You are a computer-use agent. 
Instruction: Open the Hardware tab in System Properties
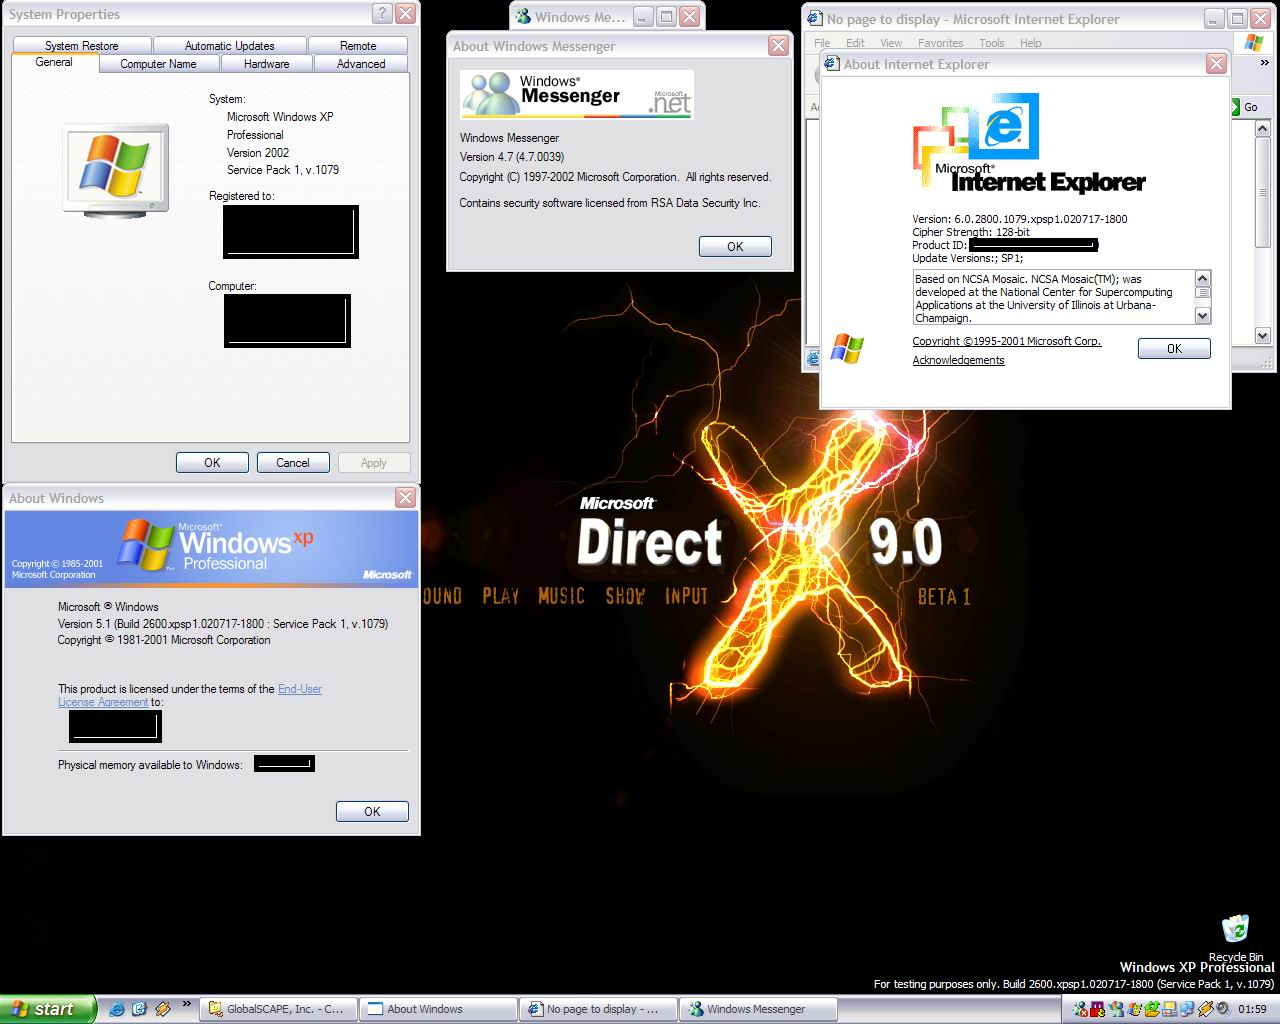[266, 64]
